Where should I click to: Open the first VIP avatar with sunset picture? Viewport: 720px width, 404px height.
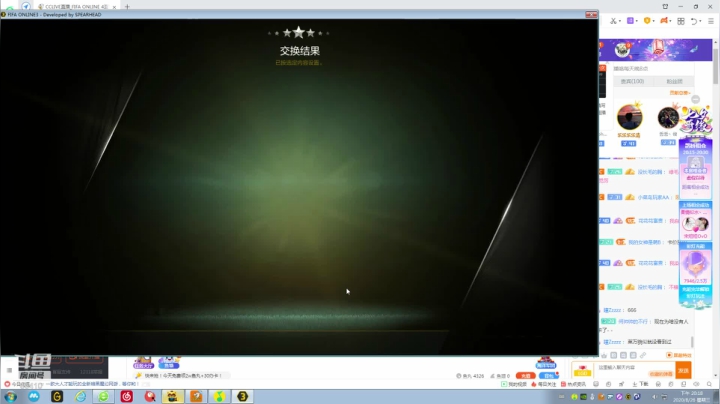[629, 117]
